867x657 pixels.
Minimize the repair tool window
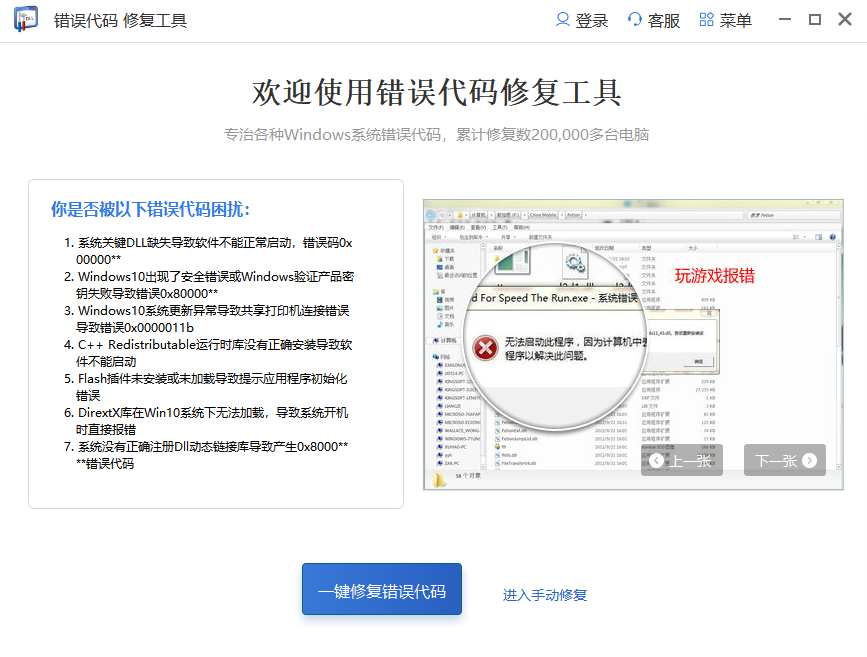pos(785,20)
